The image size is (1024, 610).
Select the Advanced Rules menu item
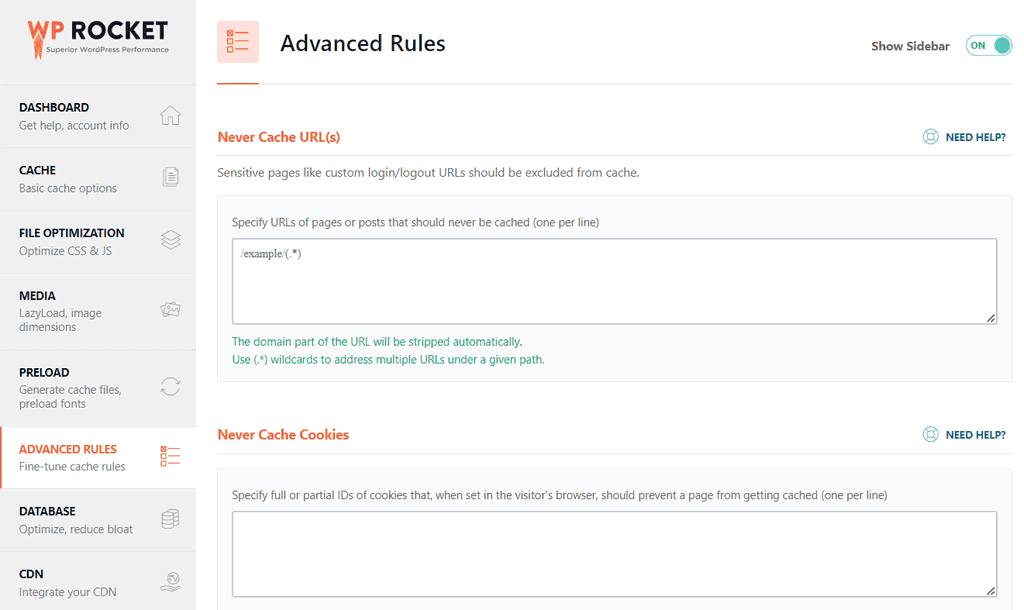(x=98, y=458)
